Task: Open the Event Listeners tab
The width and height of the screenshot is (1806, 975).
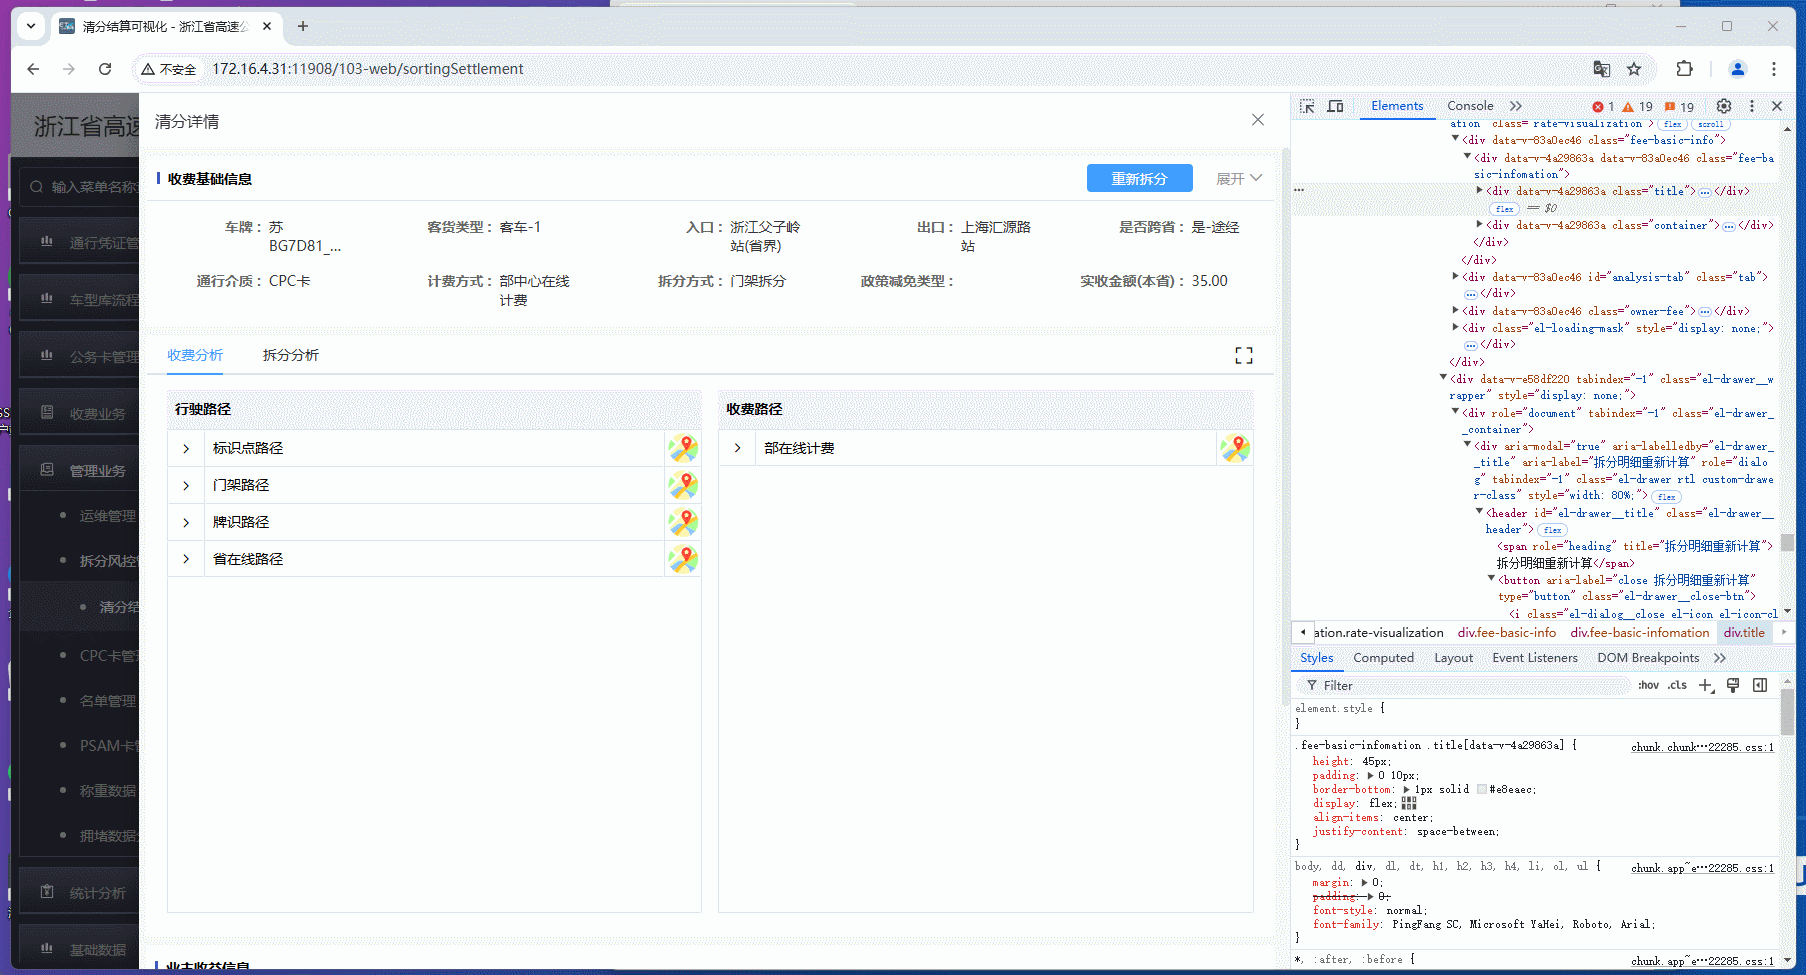Action: click(x=1535, y=658)
